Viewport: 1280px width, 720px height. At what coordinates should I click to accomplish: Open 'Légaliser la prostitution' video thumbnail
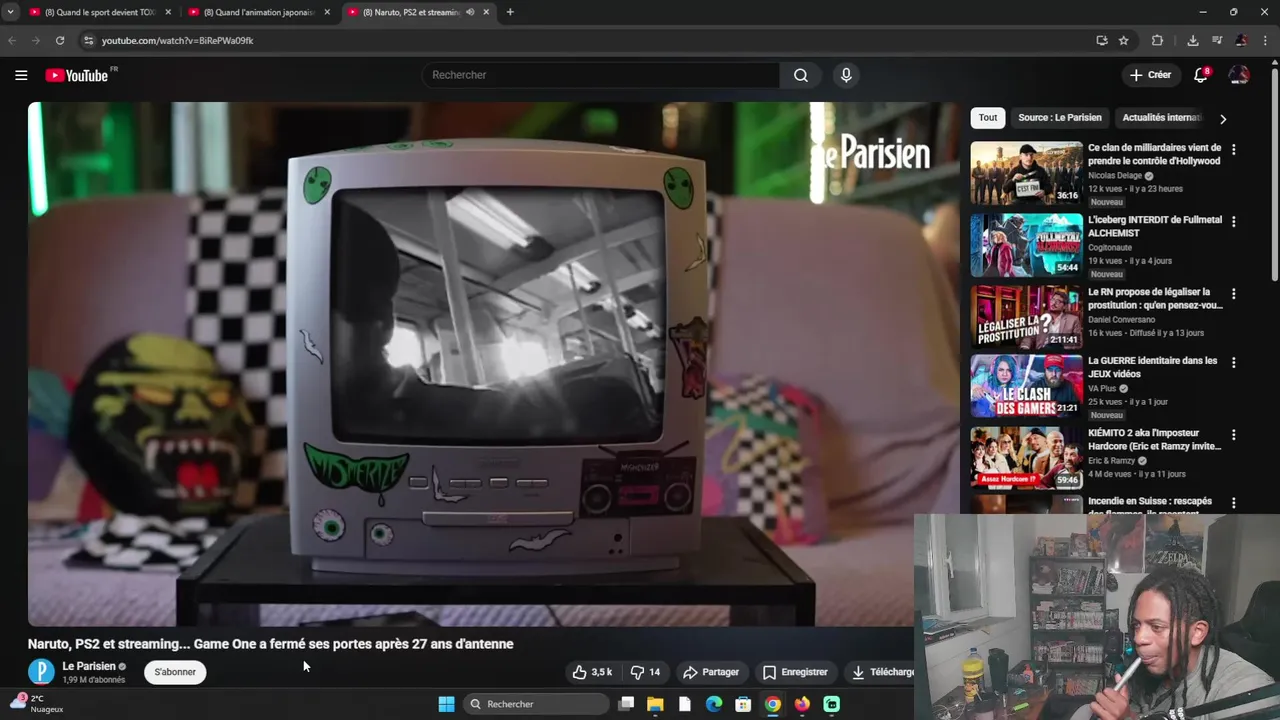click(1026, 317)
